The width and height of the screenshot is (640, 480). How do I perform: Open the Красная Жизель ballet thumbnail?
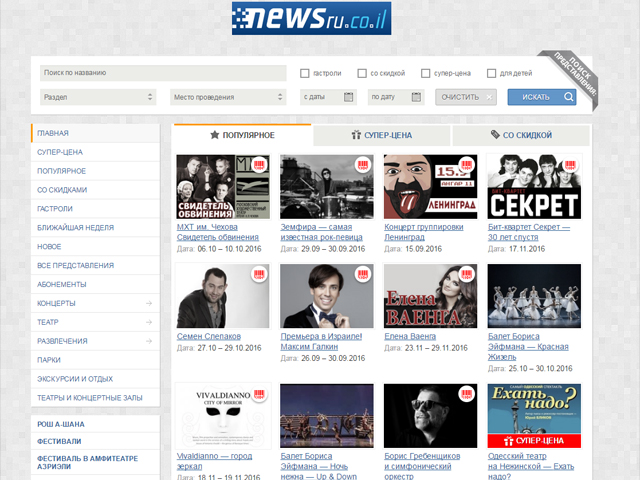[534, 296]
